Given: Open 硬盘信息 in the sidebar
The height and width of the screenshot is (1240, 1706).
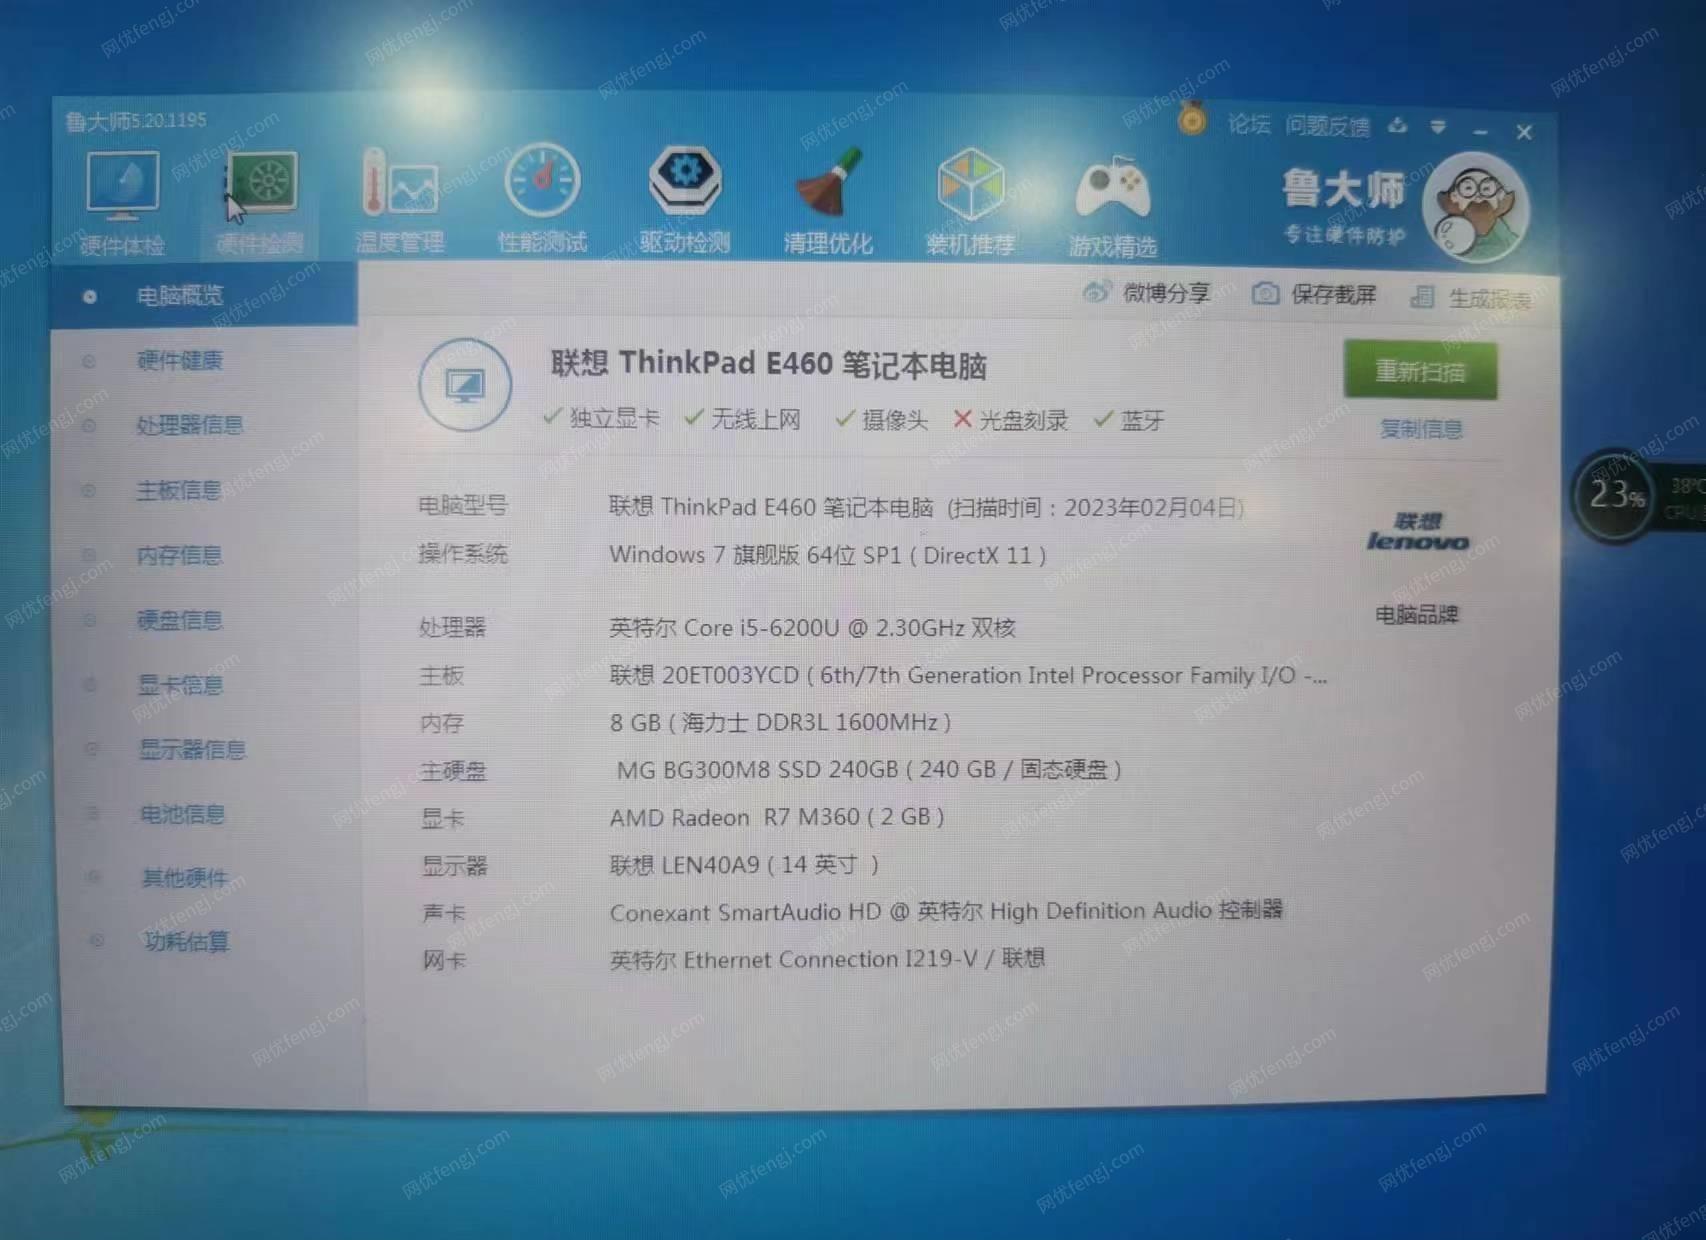Looking at the screenshot, I should [179, 620].
